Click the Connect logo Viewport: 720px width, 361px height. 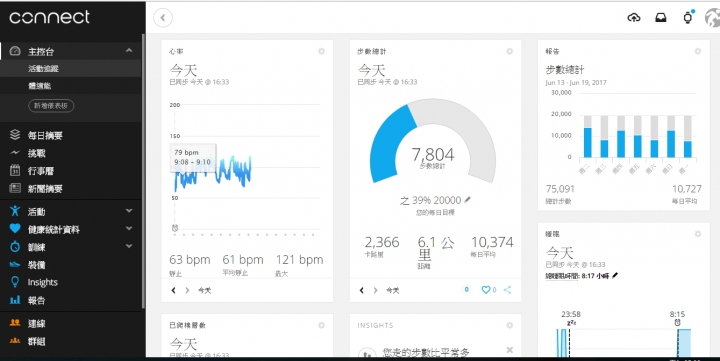50,17
